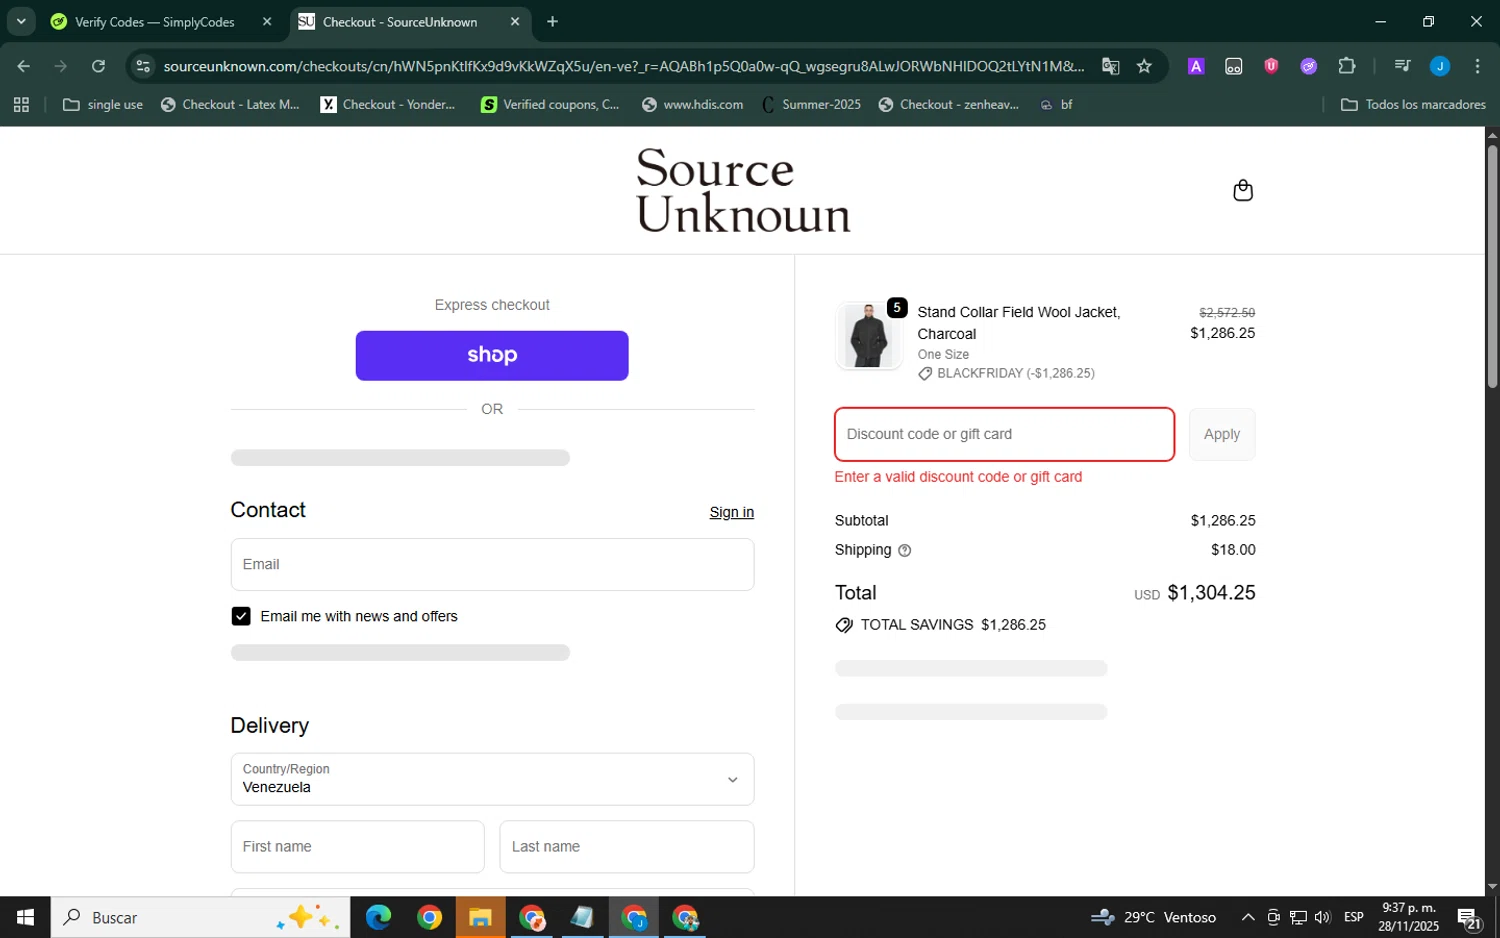Open the purple A extension icon
The width and height of the screenshot is (1500, 938).
click(x=1195, y=66)
